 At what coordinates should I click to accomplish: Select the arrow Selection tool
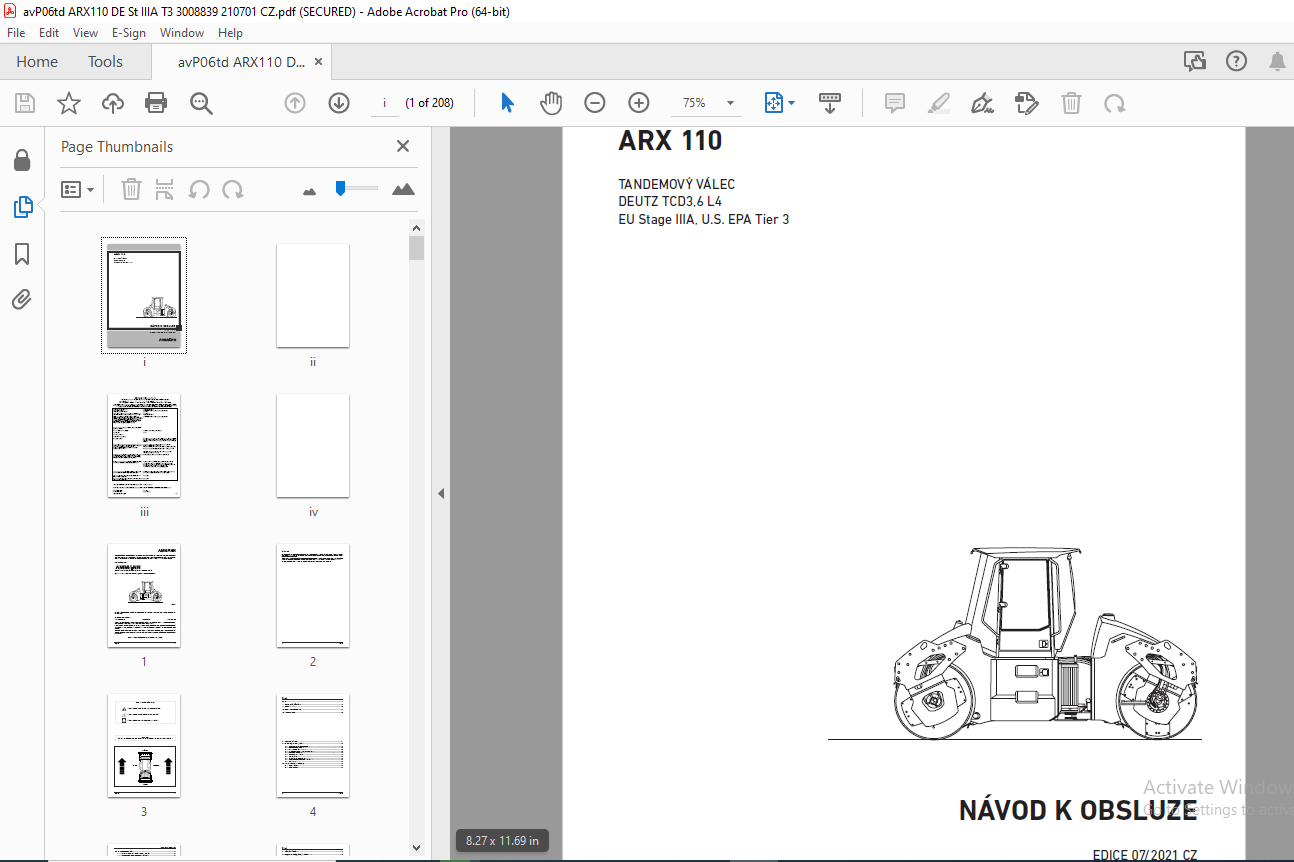[x=507, y=103]
